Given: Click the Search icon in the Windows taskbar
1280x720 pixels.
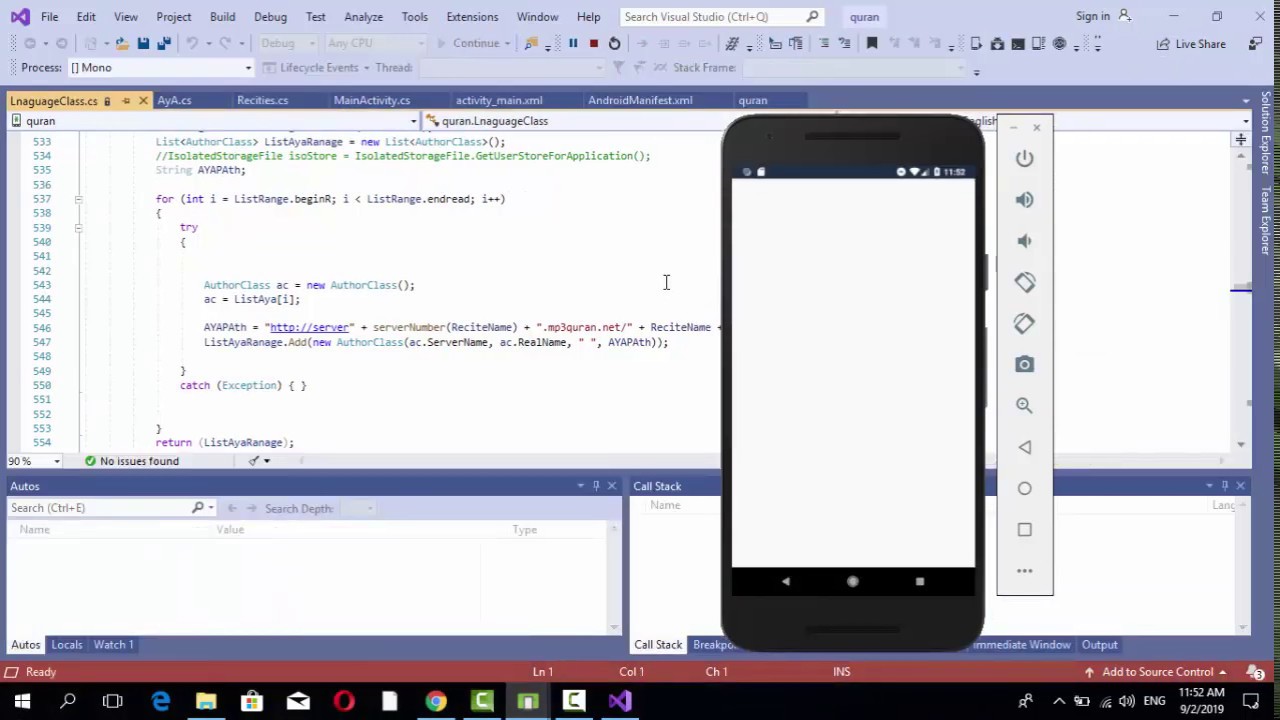Looking at the screenshot, I should tap(68, 701).
